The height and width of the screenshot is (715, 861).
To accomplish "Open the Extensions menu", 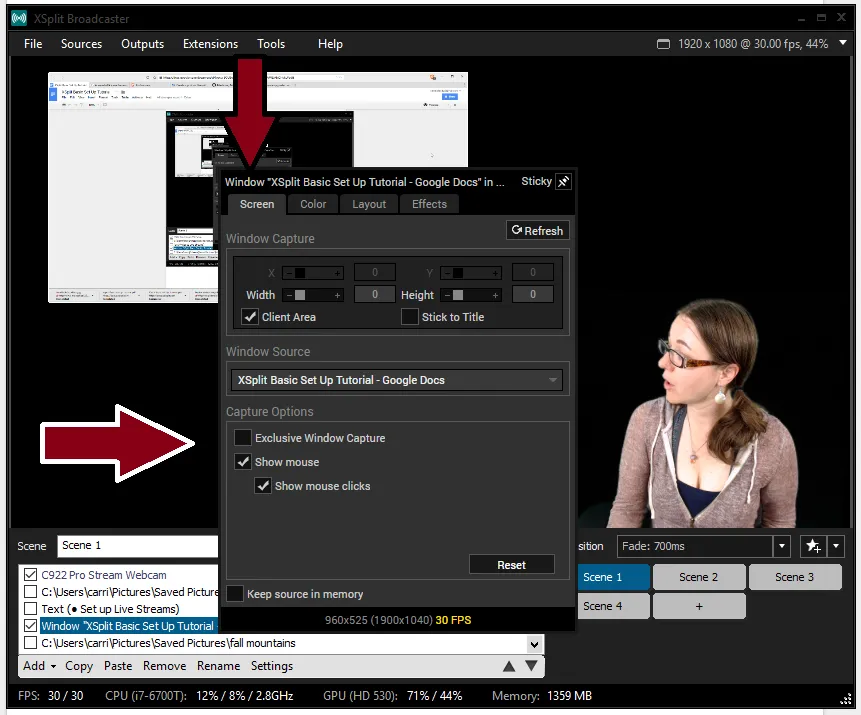I will [x=210, y=44].
